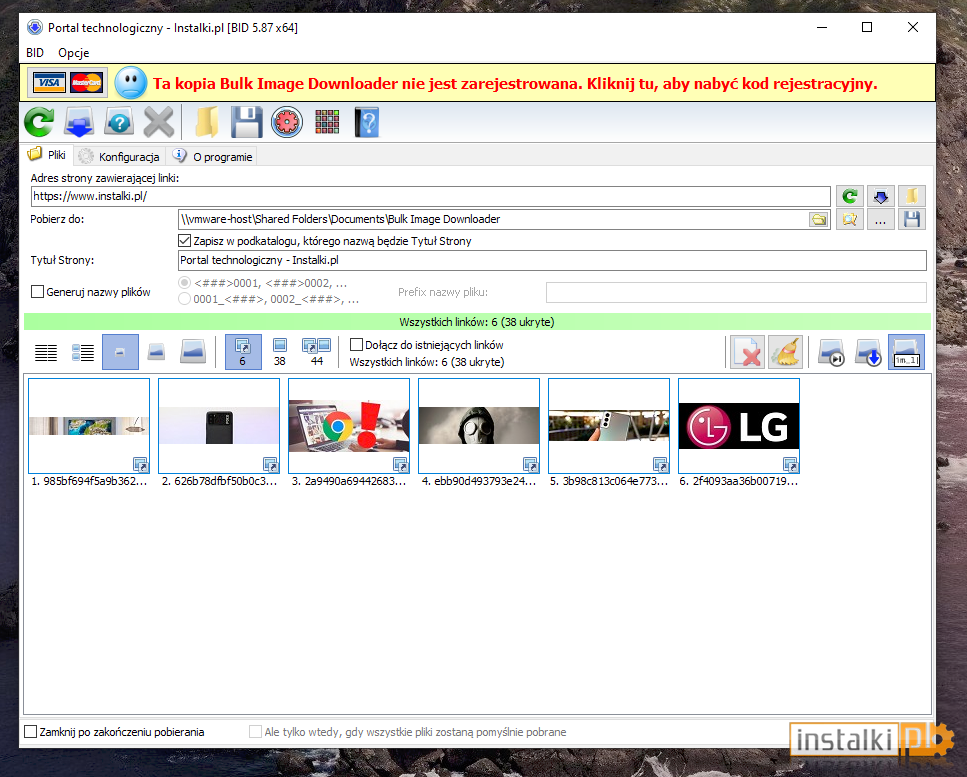Click filename 3. 2a9490a69442683...
Viewport: 967px width, 777px height.
(349, 482)
